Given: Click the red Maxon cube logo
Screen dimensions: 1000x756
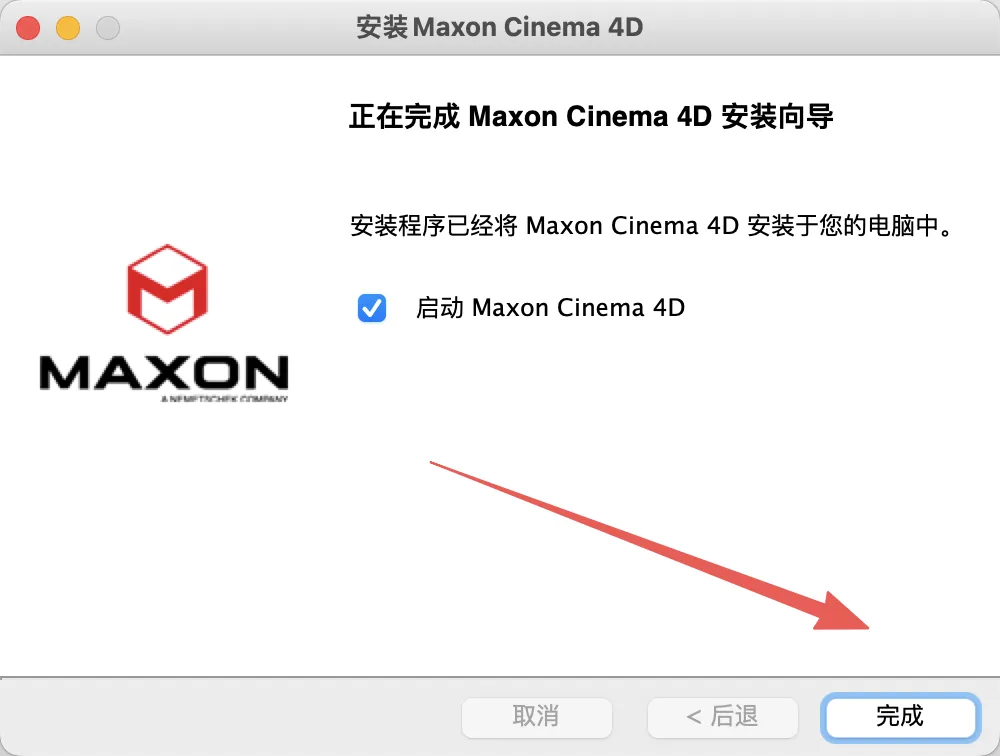Looking at the screenshot, I should tap(167, 289).
